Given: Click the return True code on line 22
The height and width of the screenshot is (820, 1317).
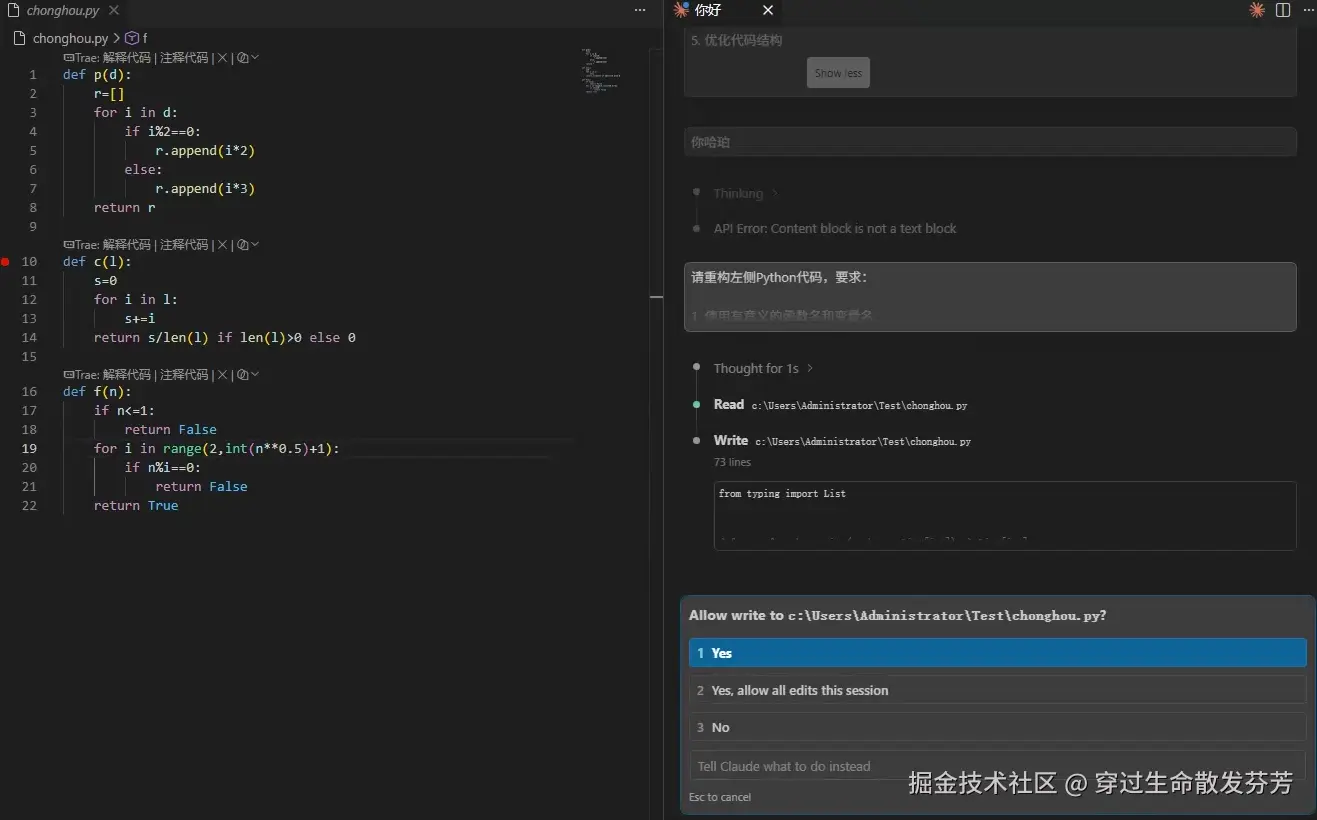Looking at the screenshot, I should [x=136, y=506].
